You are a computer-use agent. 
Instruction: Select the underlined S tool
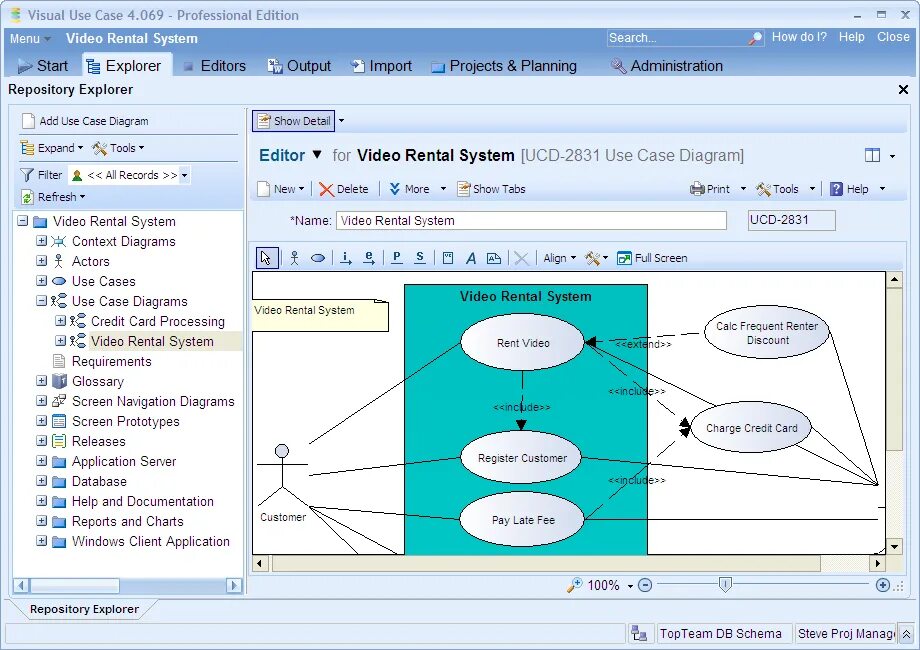pos(420,258)
